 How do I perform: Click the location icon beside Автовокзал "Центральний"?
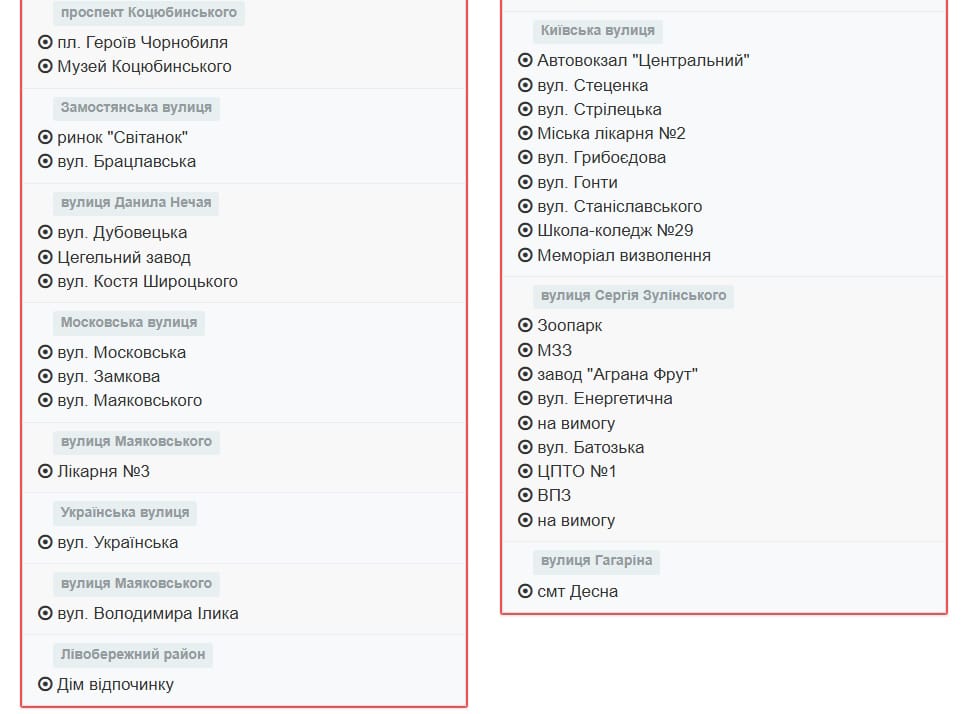[x=524, y=60]
